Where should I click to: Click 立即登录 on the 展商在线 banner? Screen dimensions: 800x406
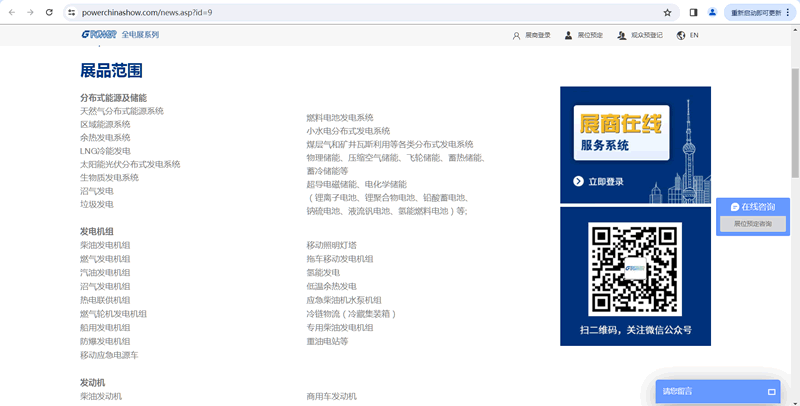[599, 182]
